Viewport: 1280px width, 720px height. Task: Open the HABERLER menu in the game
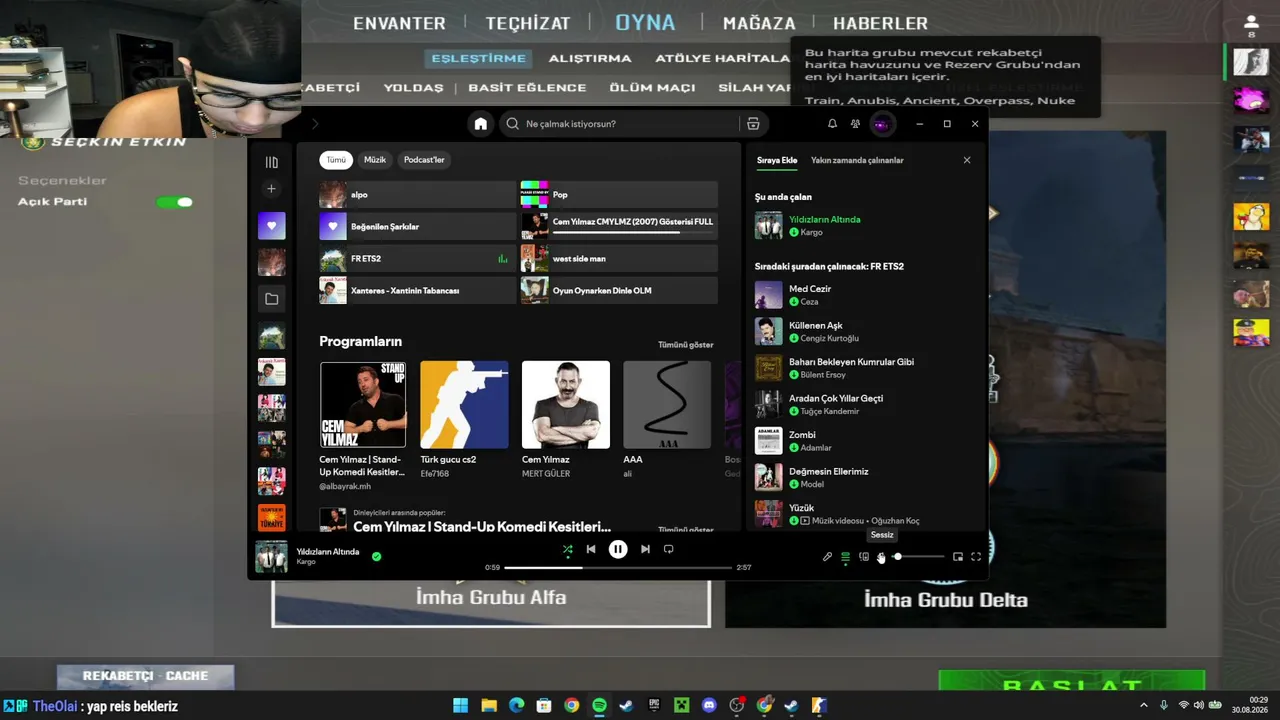880,23
